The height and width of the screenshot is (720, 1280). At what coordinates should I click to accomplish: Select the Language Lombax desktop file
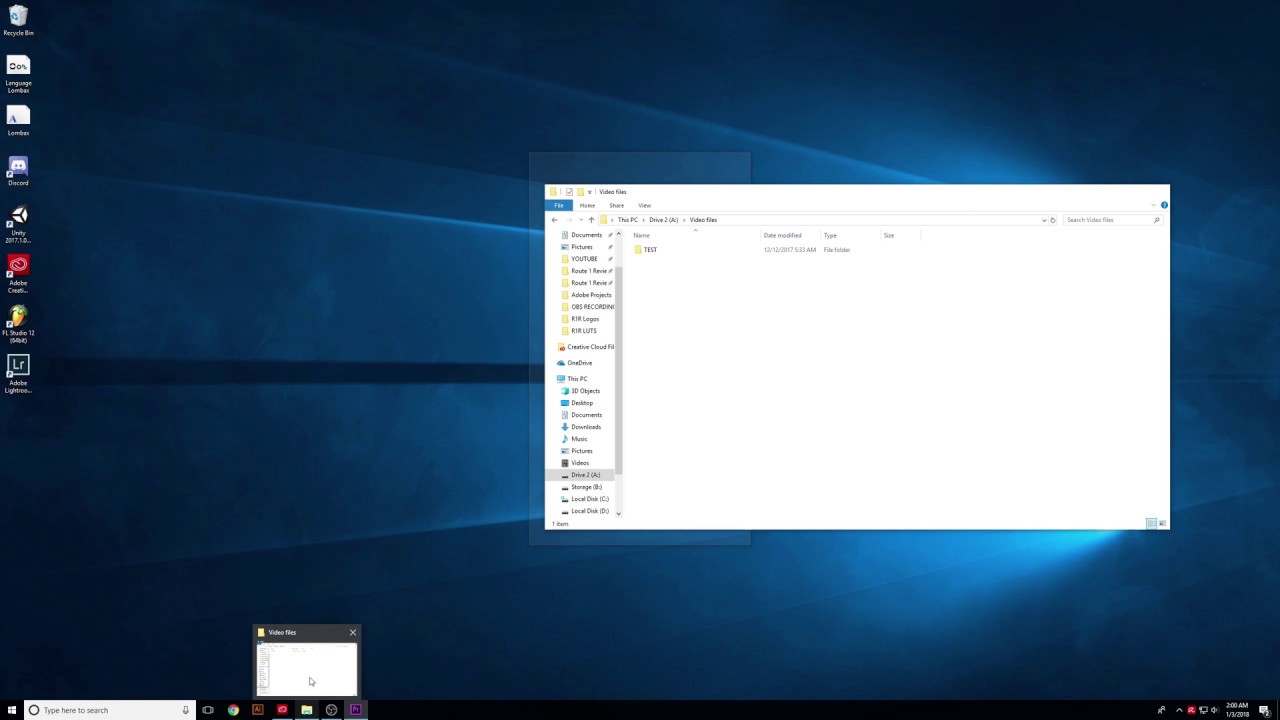[18, 74]
